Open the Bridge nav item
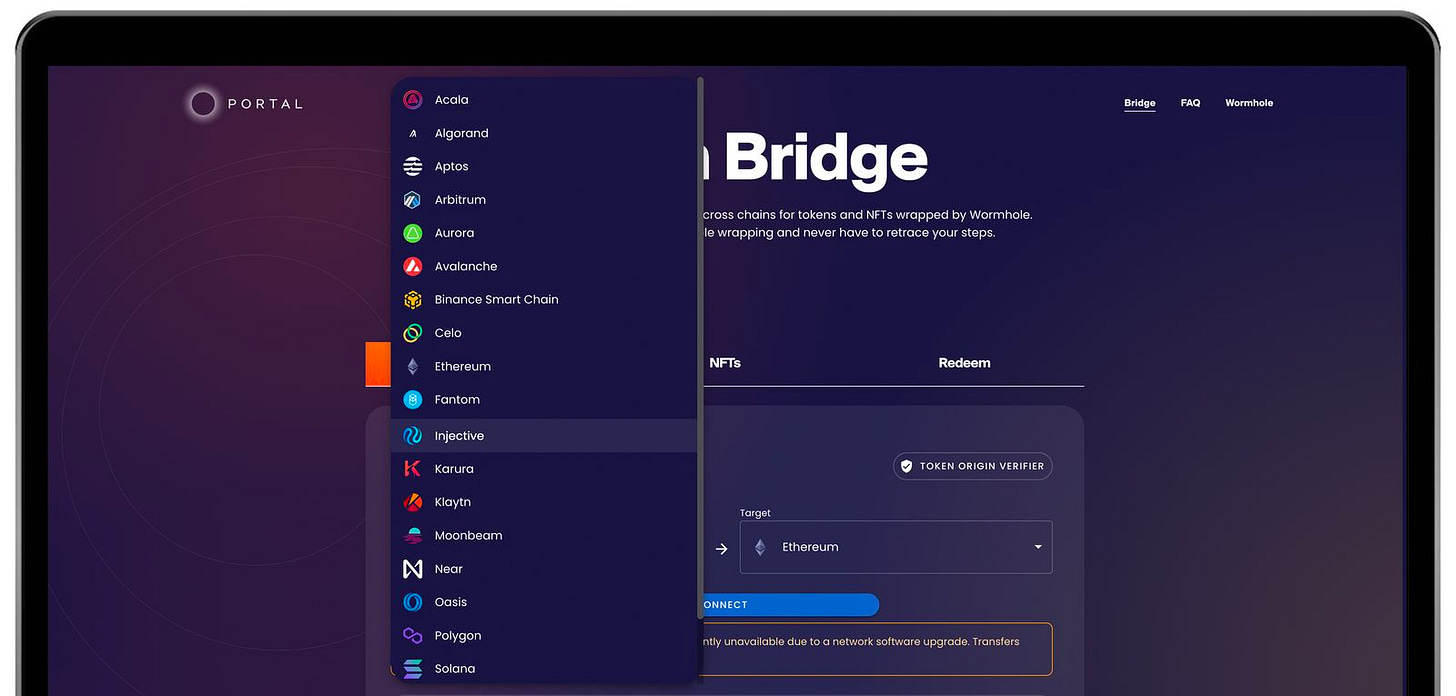This screenshot has width=1456, height=696. (1139, 103)
